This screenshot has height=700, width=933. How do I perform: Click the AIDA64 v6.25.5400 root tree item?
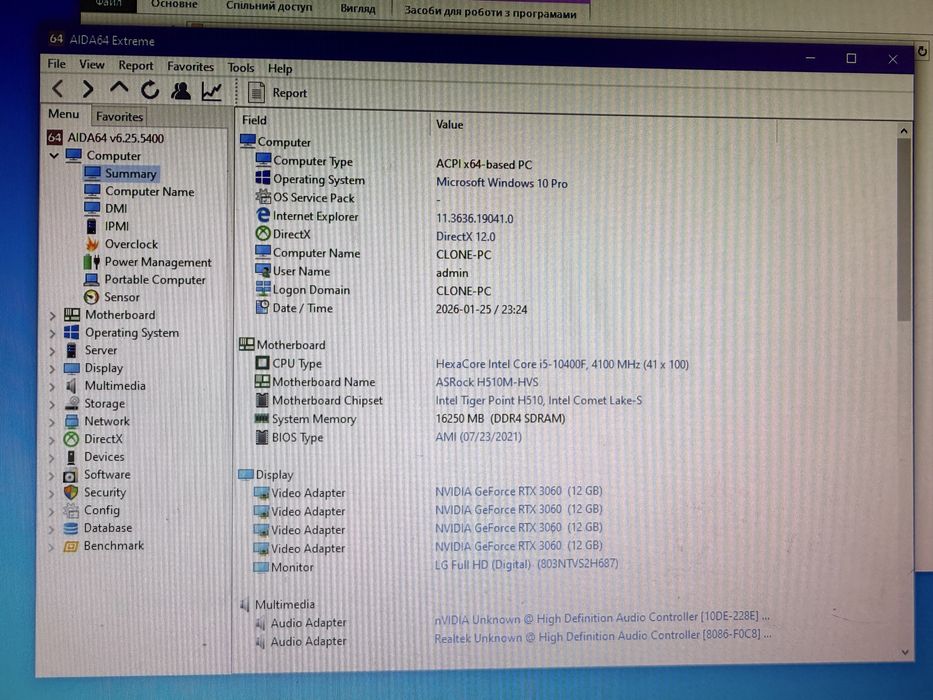[x=105, y=138]
